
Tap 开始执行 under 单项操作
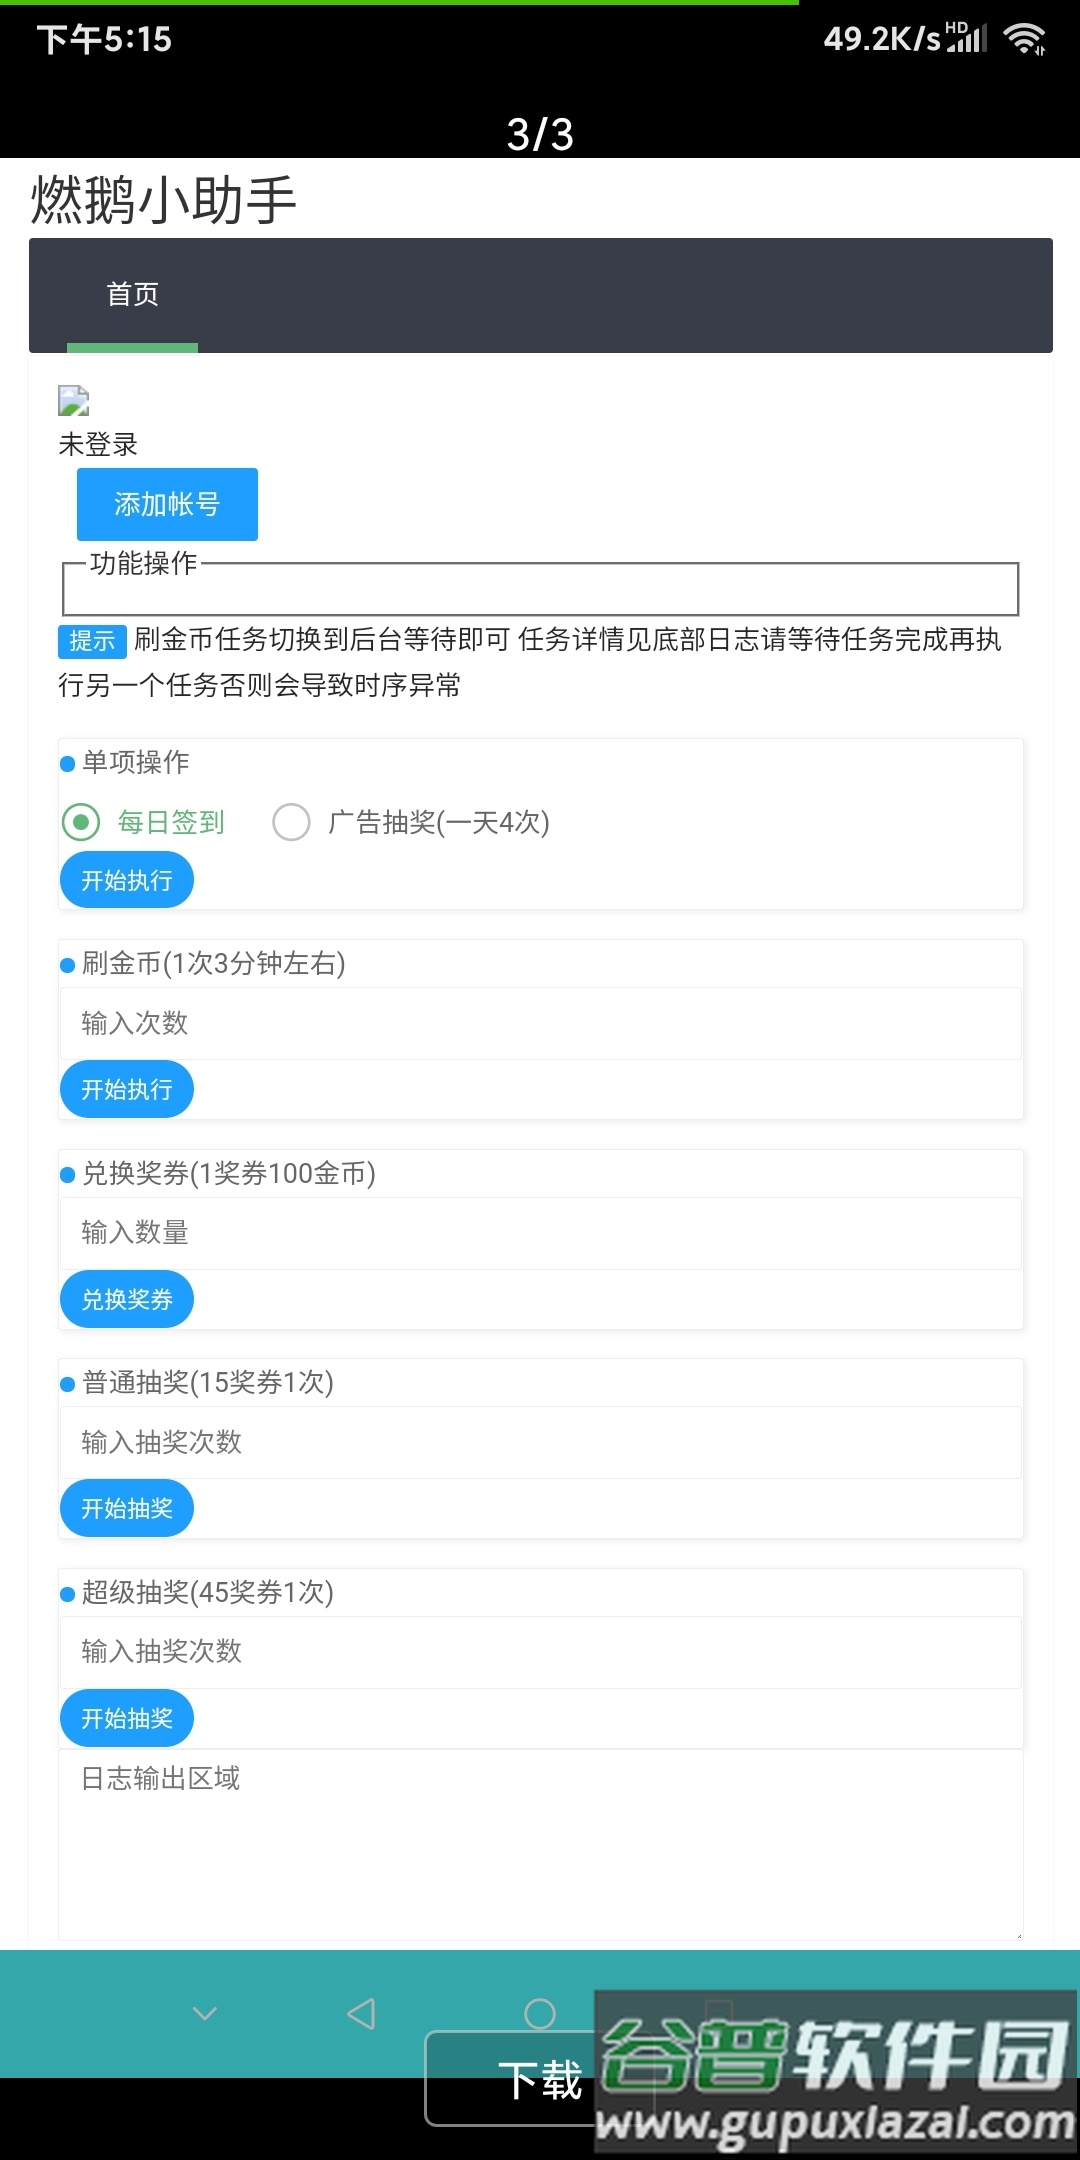pos(126,879)
